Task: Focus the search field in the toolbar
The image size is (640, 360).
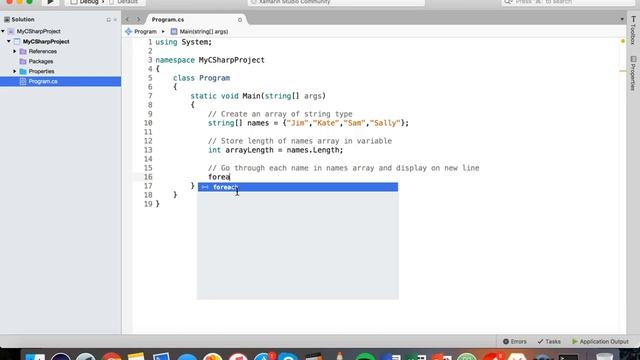Action: 567,2
